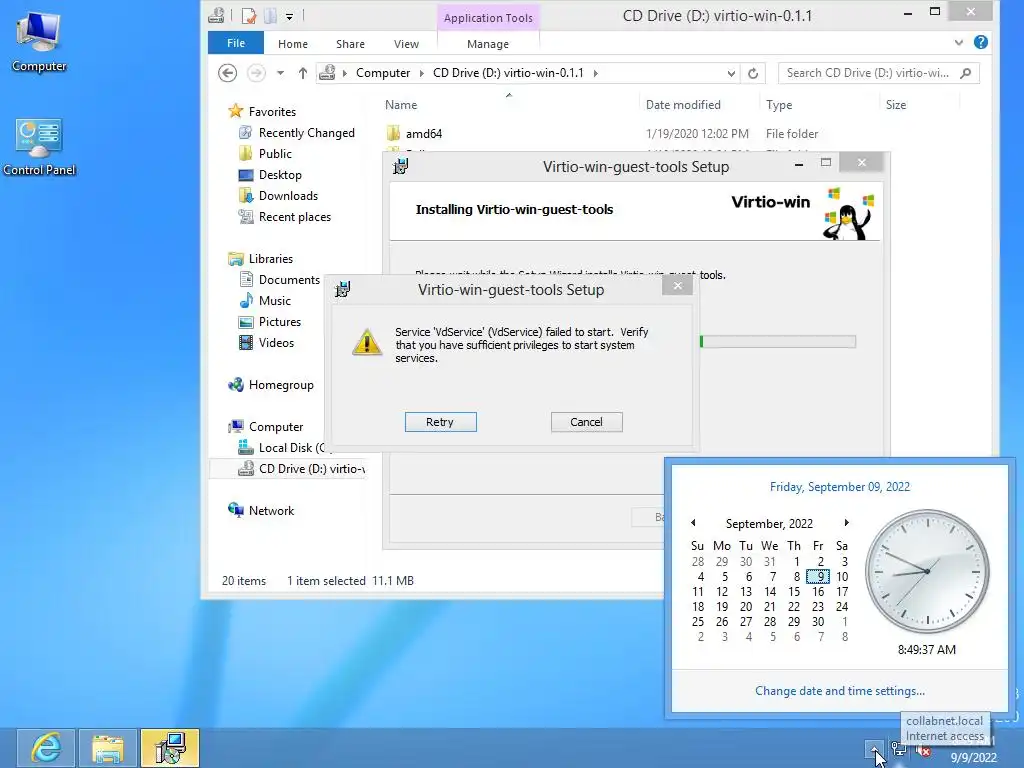Go to previous month in calendar
The width and height of the screenshot is (1024, 768).
[693, 522]
